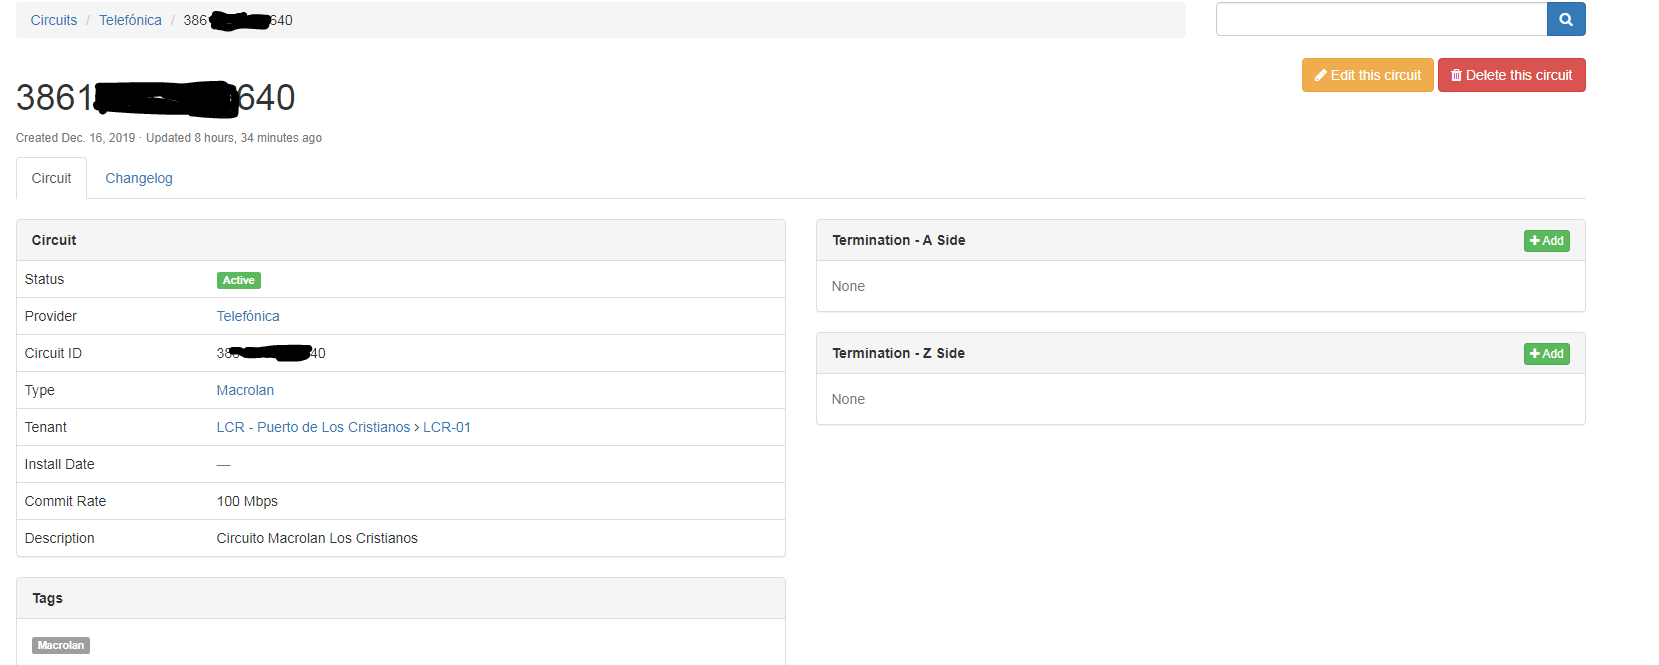Open the Telefónica provider link

click(x=248, y=316)
